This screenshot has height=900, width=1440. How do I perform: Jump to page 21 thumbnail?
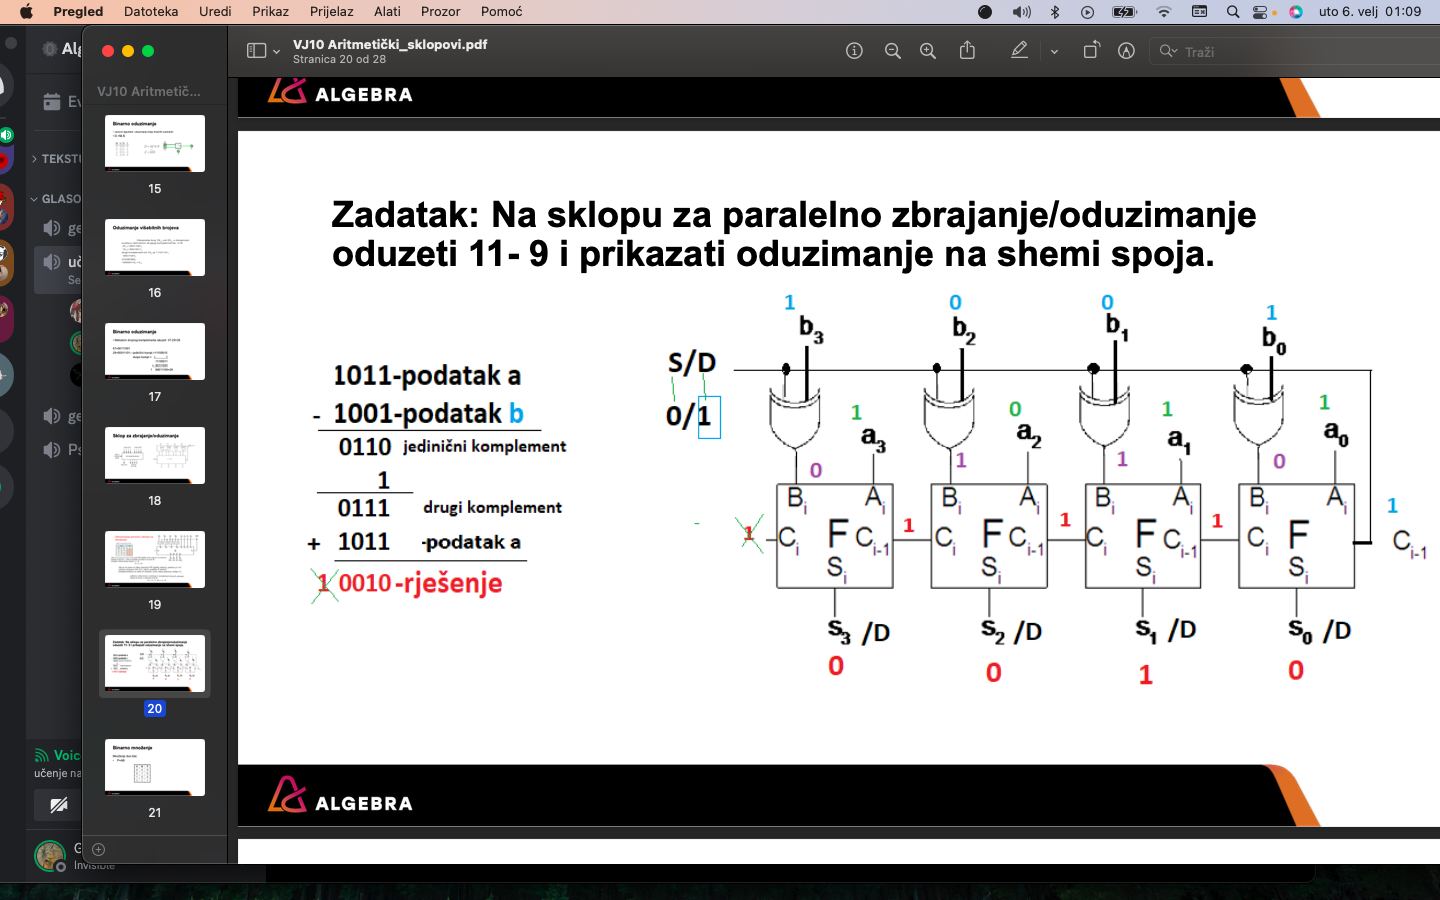[x=155, y=767]
